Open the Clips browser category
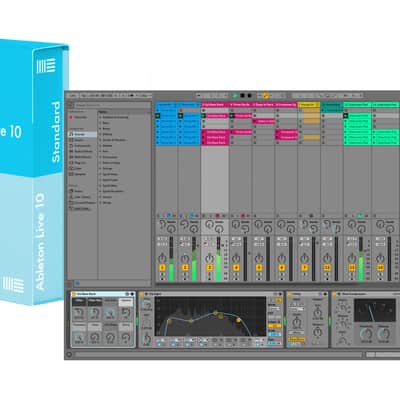The width and height of the screenshot is (400, 400). (79, 168)
